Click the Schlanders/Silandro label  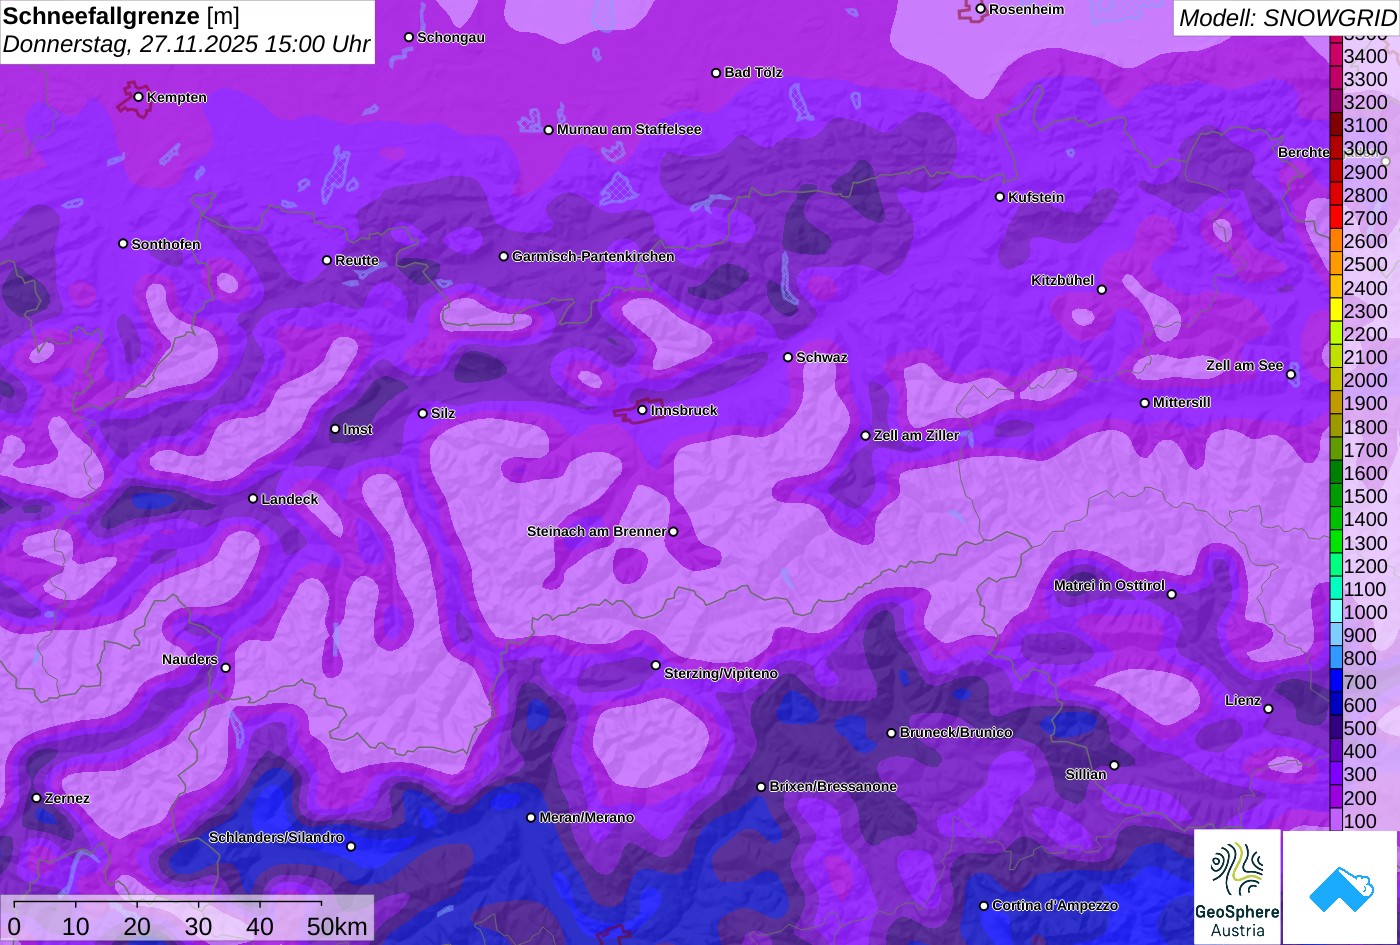[x=276, y=838]
